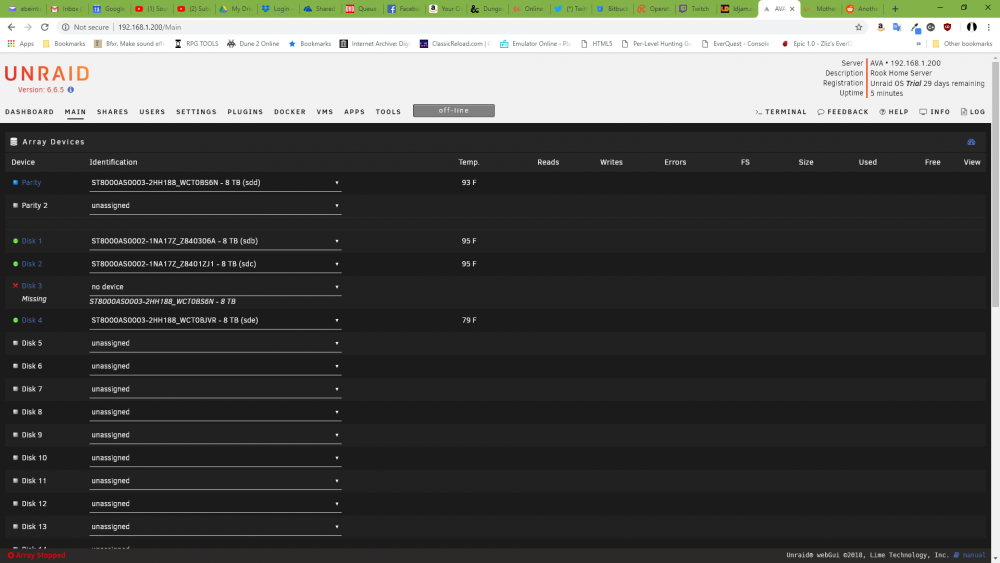The height and width of the screenshot is (563, 1000).
Task: Reload the page with browser refresh icon
Action: [45, 27]
